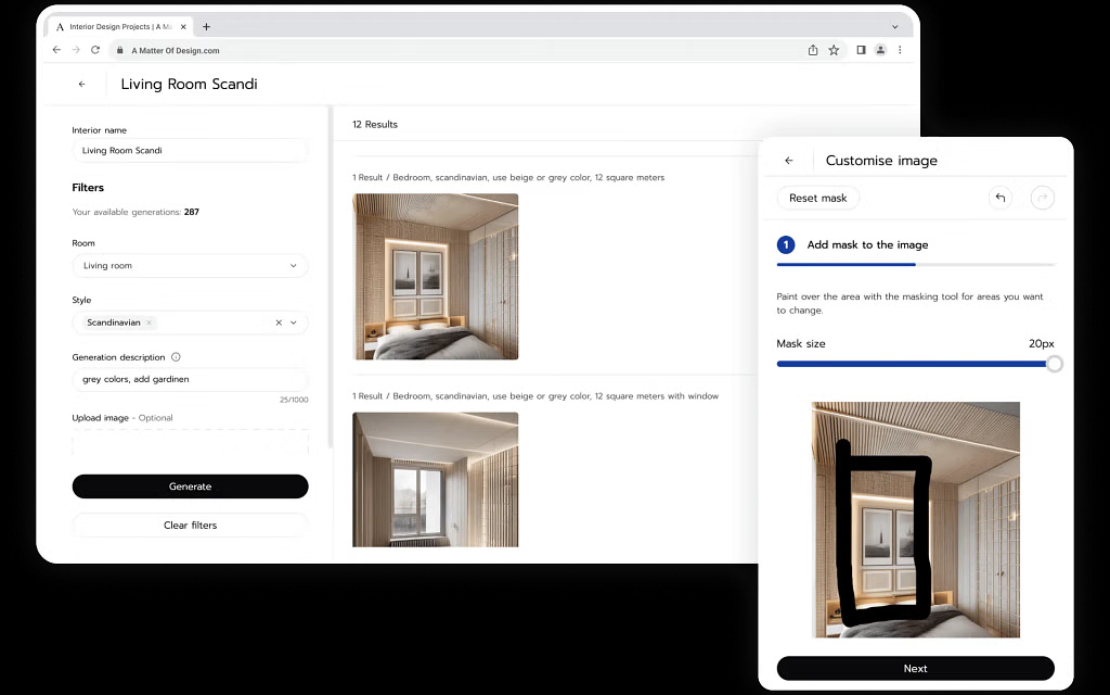The image size is (1110, 695).
Task: Adjust the Mask size slider handle
Action: pos(1054,364)
